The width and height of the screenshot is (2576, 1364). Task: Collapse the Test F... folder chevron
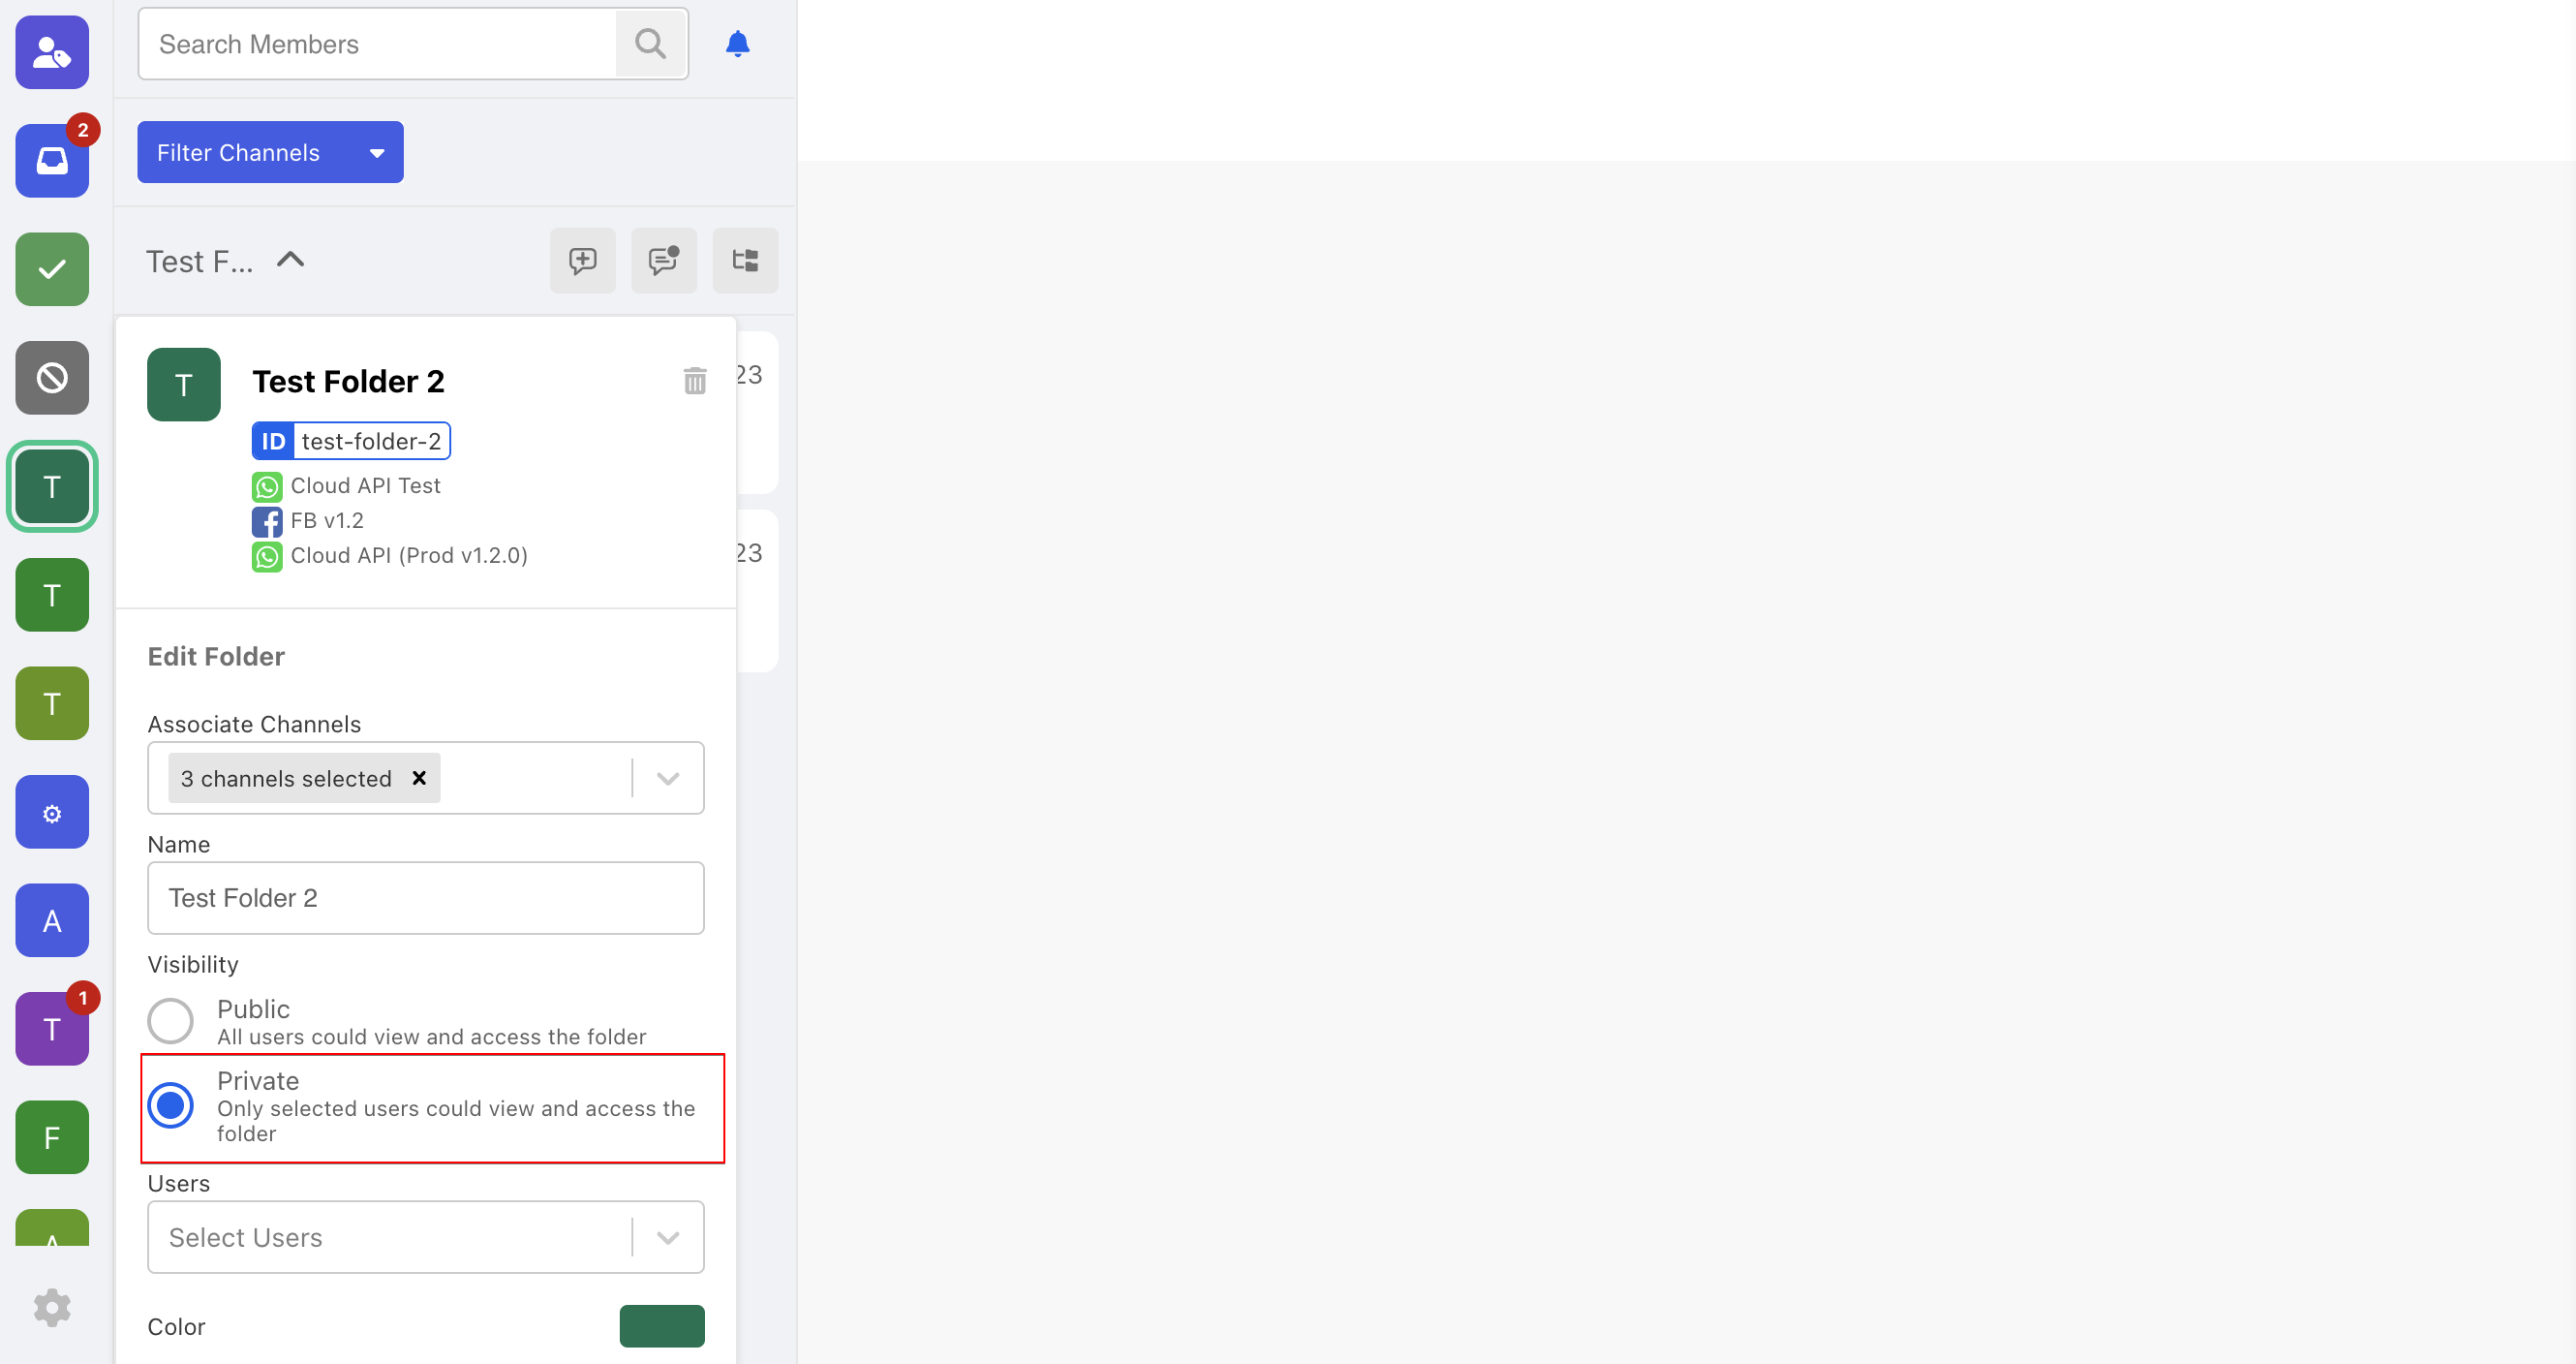click(290, 260)
